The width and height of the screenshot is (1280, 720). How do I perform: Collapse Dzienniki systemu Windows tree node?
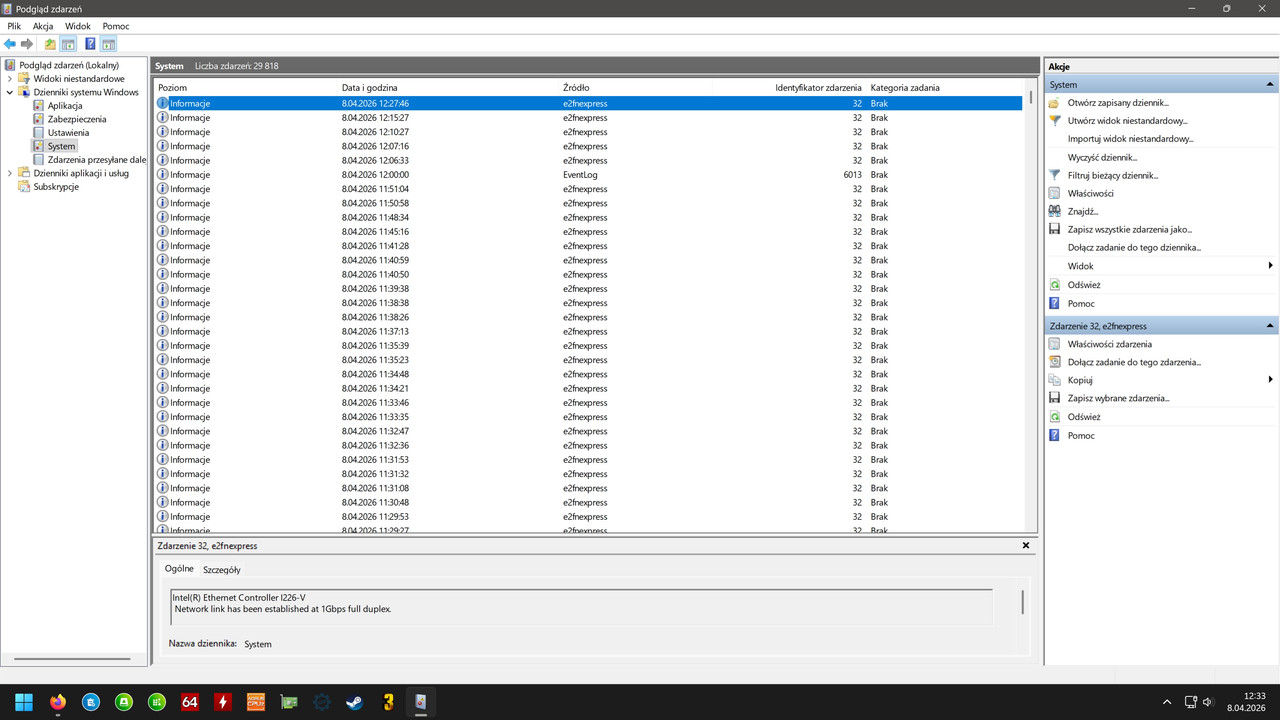[10, 92]
